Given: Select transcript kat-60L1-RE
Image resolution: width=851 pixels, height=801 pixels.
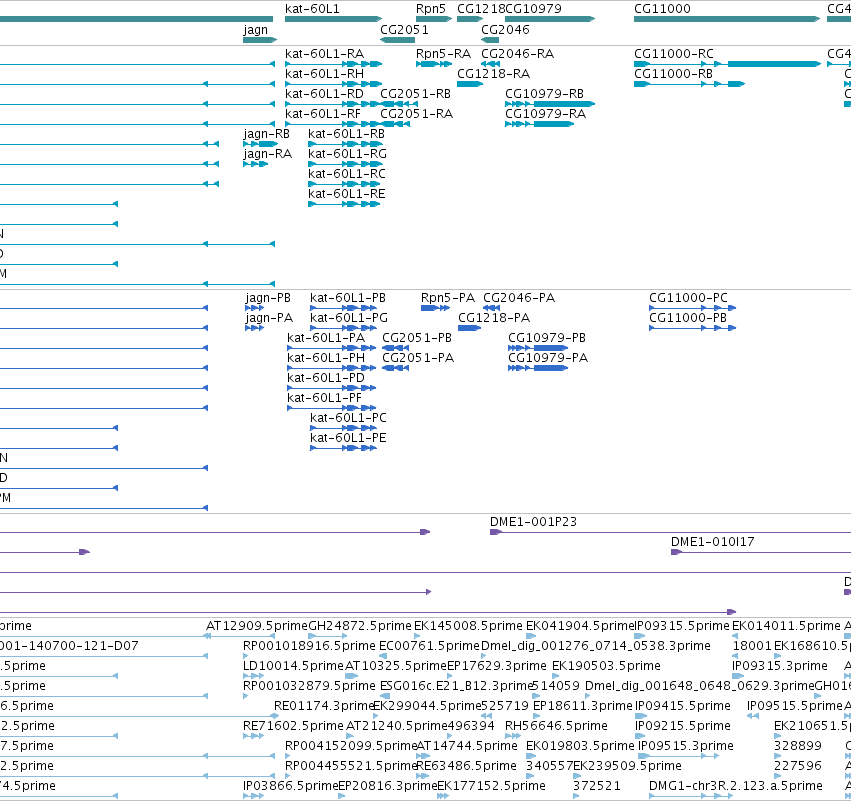Looking at the screenshot, I should [x=347, y=194].
